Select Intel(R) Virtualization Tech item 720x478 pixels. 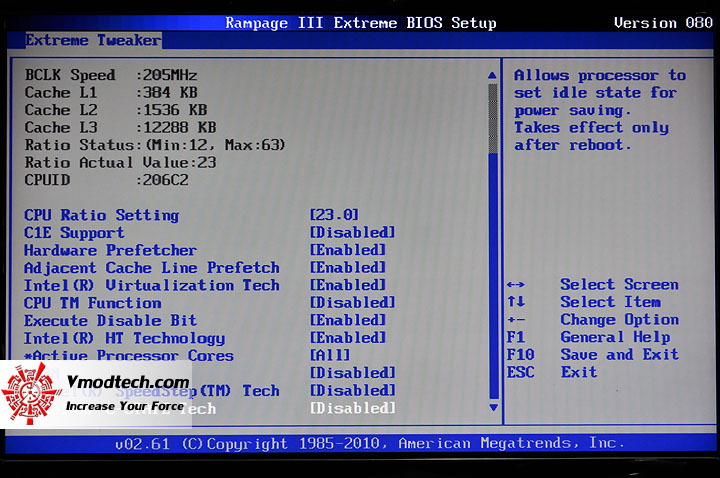click(x=152, y=285)
